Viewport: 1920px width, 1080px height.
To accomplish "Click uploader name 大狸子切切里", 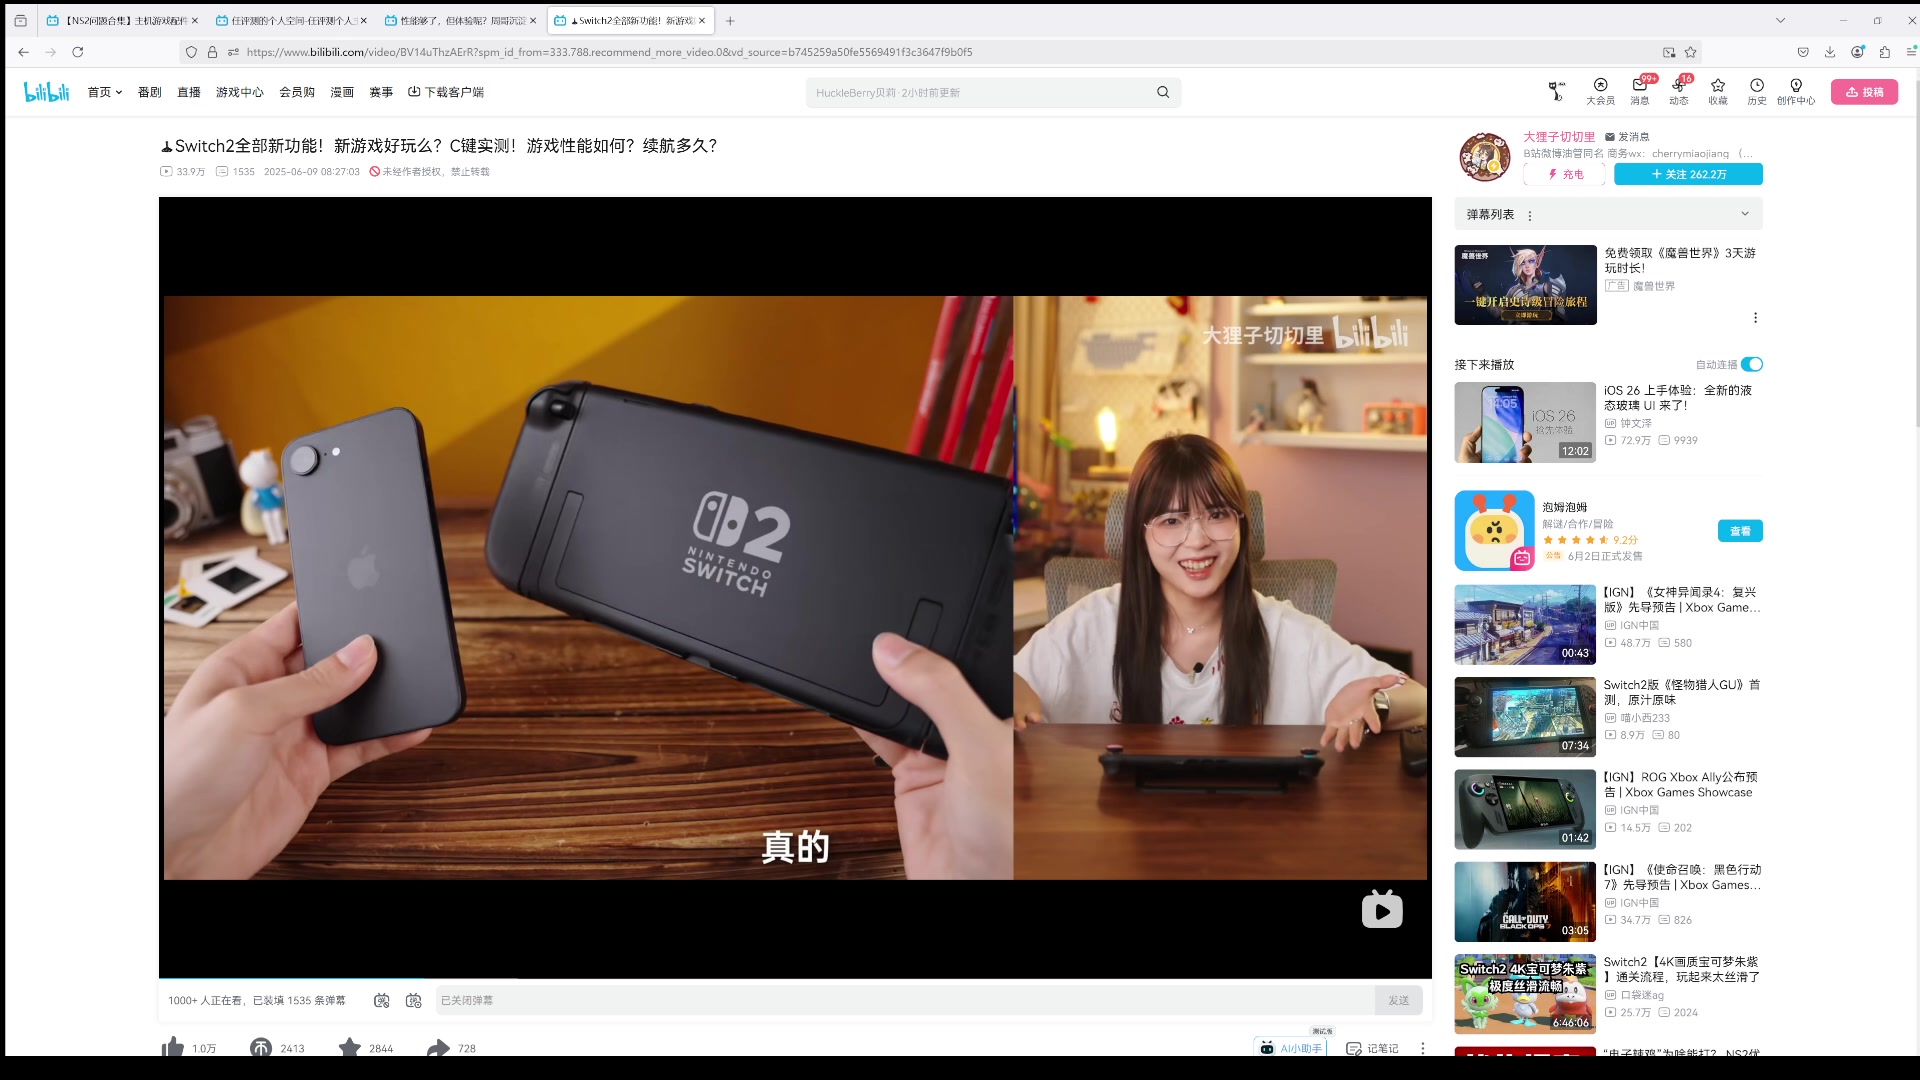I will (x=1559, y=137).
